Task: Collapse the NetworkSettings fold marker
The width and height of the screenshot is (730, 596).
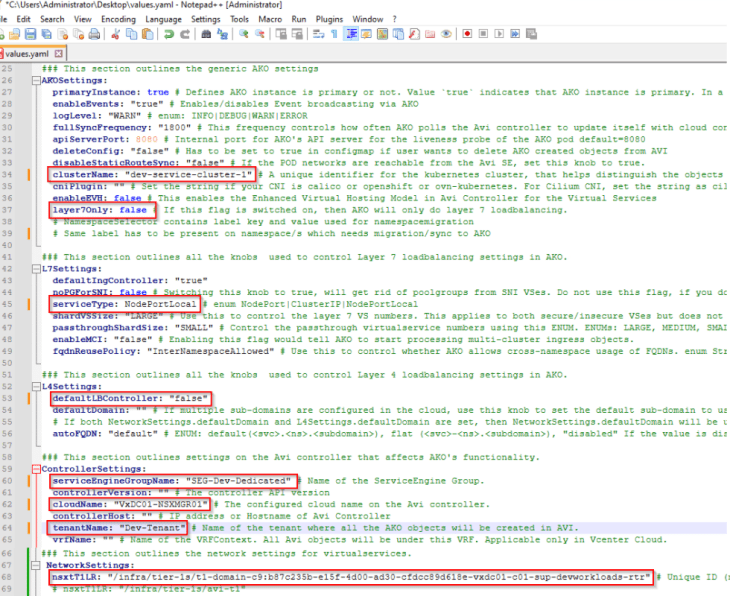Action: [x=36, y=565]
